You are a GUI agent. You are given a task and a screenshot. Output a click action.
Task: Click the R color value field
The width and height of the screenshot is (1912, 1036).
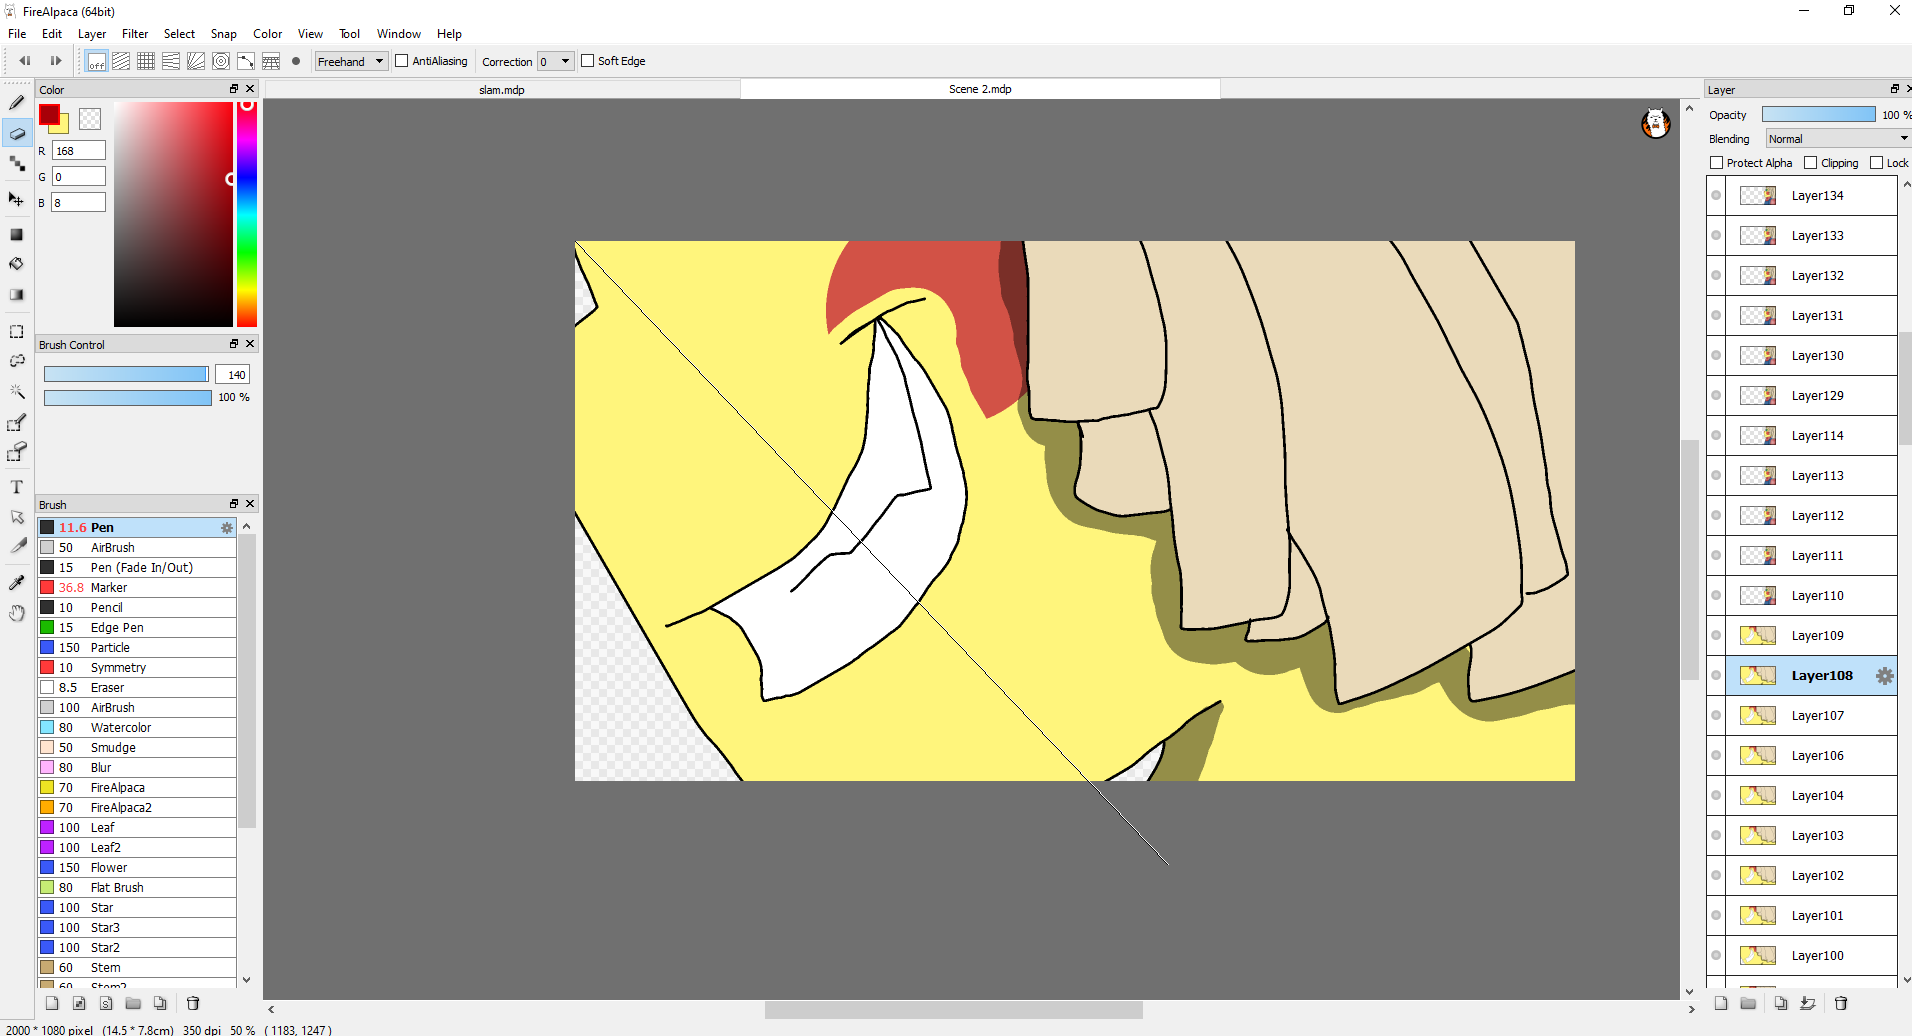[x=79, y=151]
